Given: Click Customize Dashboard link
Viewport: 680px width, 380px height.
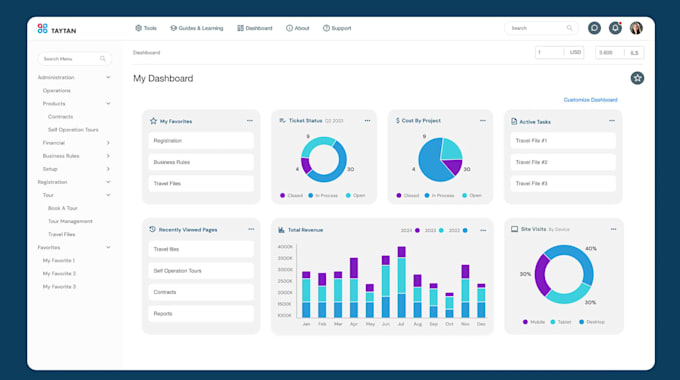Looking at the screenshot, I should pyautogui.click(x=590, y=100).
